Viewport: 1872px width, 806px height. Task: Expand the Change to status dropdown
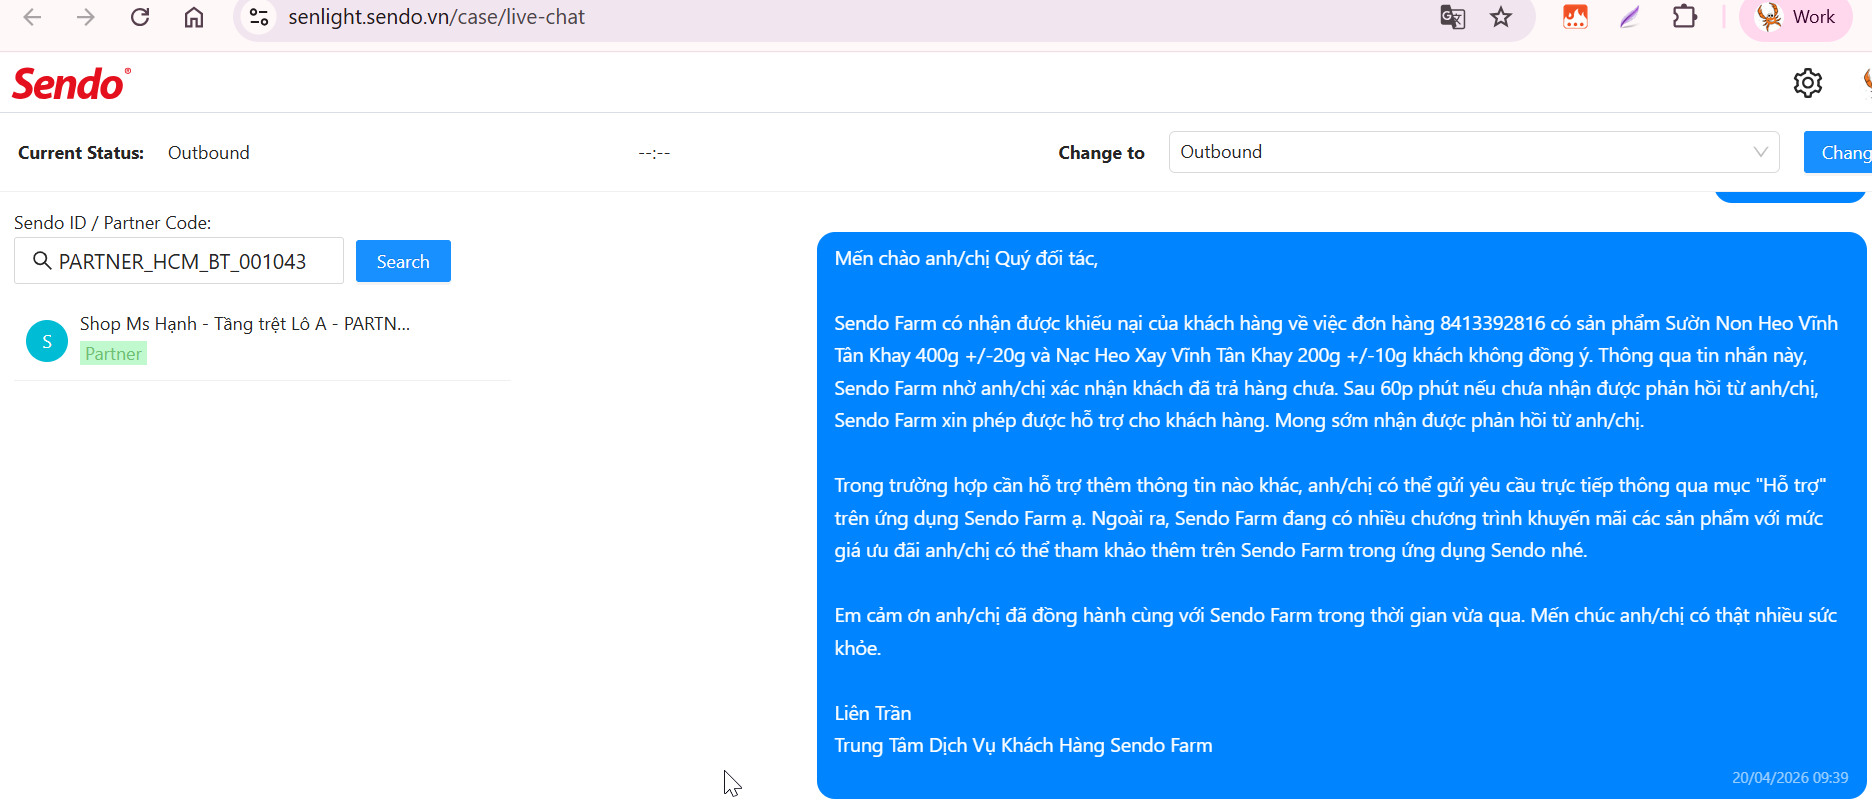pyautogui.click(x=1474, y=152)
